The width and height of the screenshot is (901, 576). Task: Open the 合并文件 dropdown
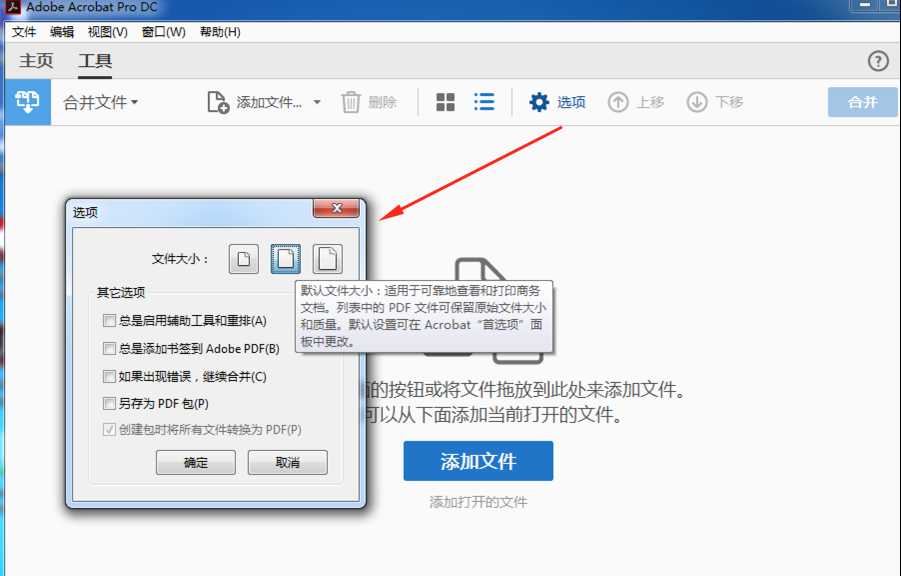tap(101, 102)
